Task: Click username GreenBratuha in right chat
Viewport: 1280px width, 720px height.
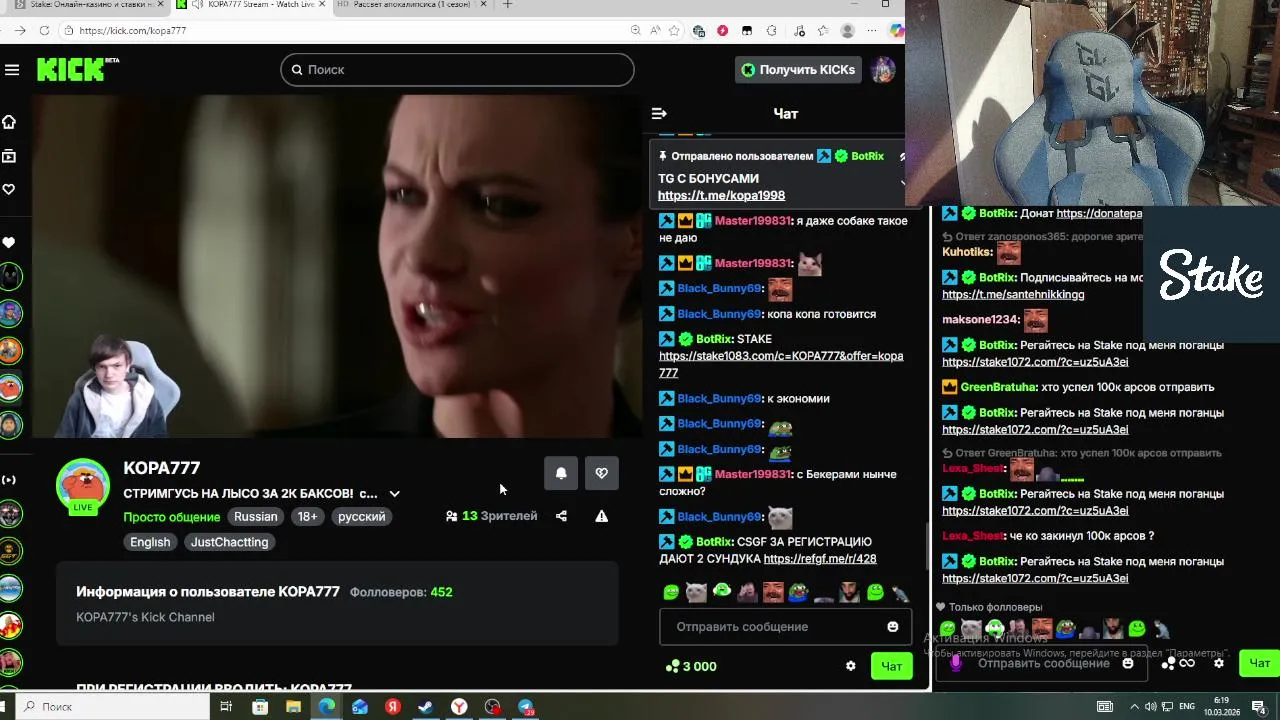Action: click(x=1010, y=387)
